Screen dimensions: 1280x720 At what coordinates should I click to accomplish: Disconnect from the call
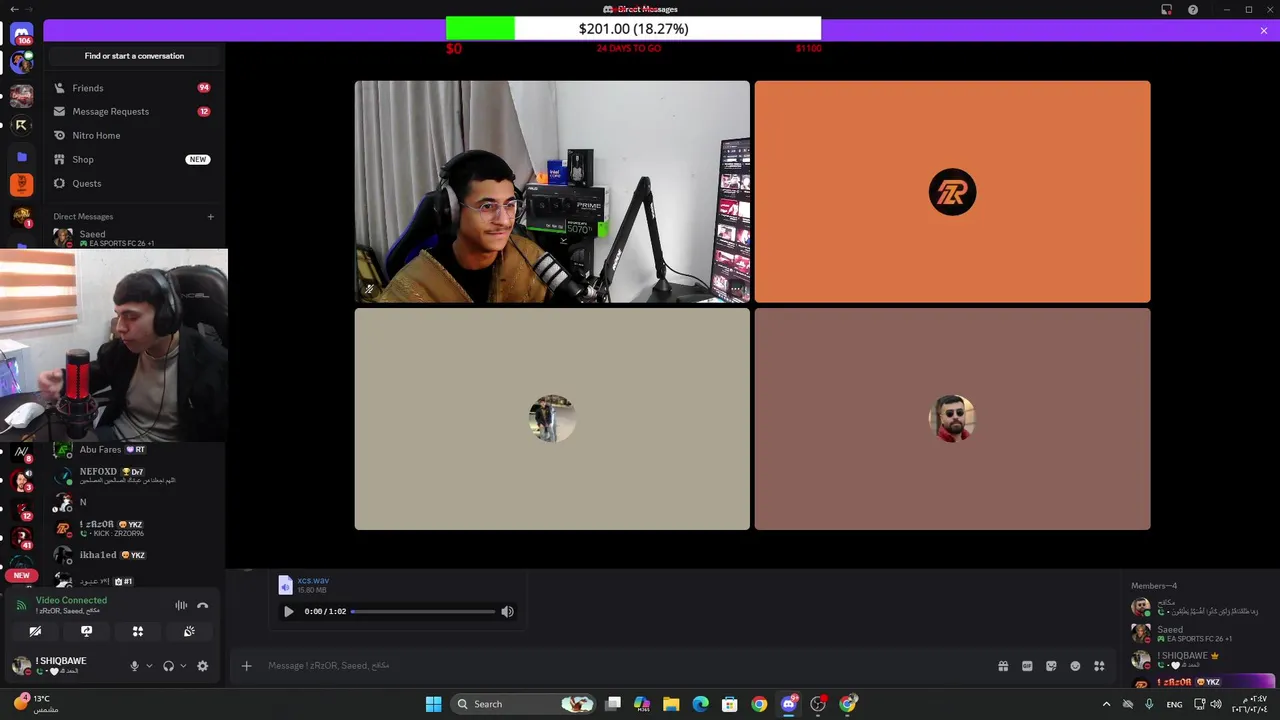(203, 605)
